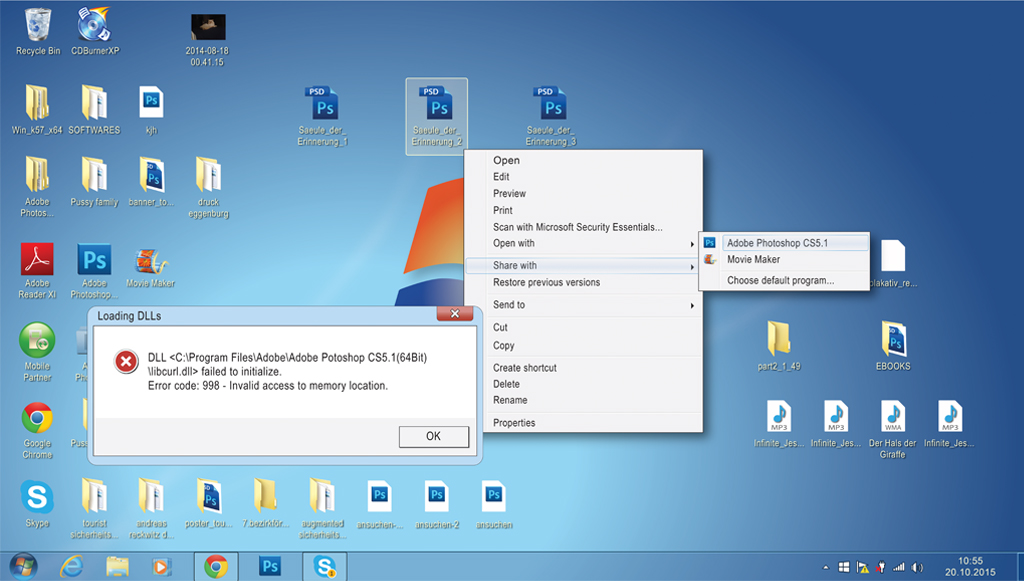Select Scan with Microsoft Security Essentials
The image size is (1024, 581).
pyautogui.click(x=583, y=227)
